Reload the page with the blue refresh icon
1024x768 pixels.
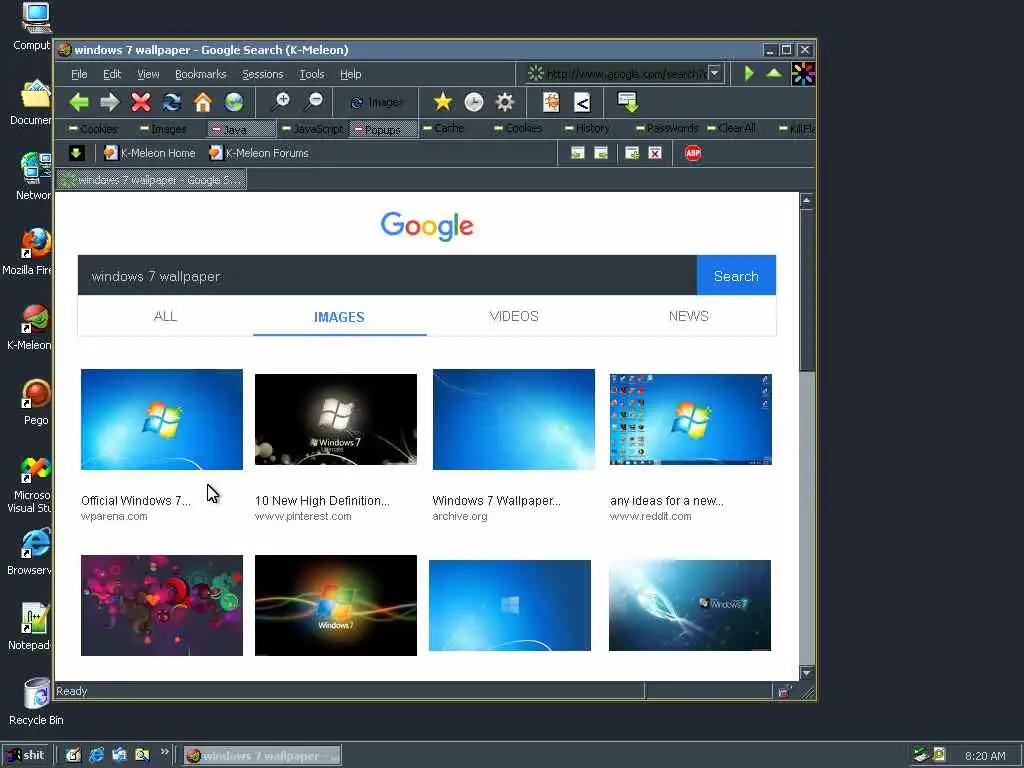coord(172,102)
